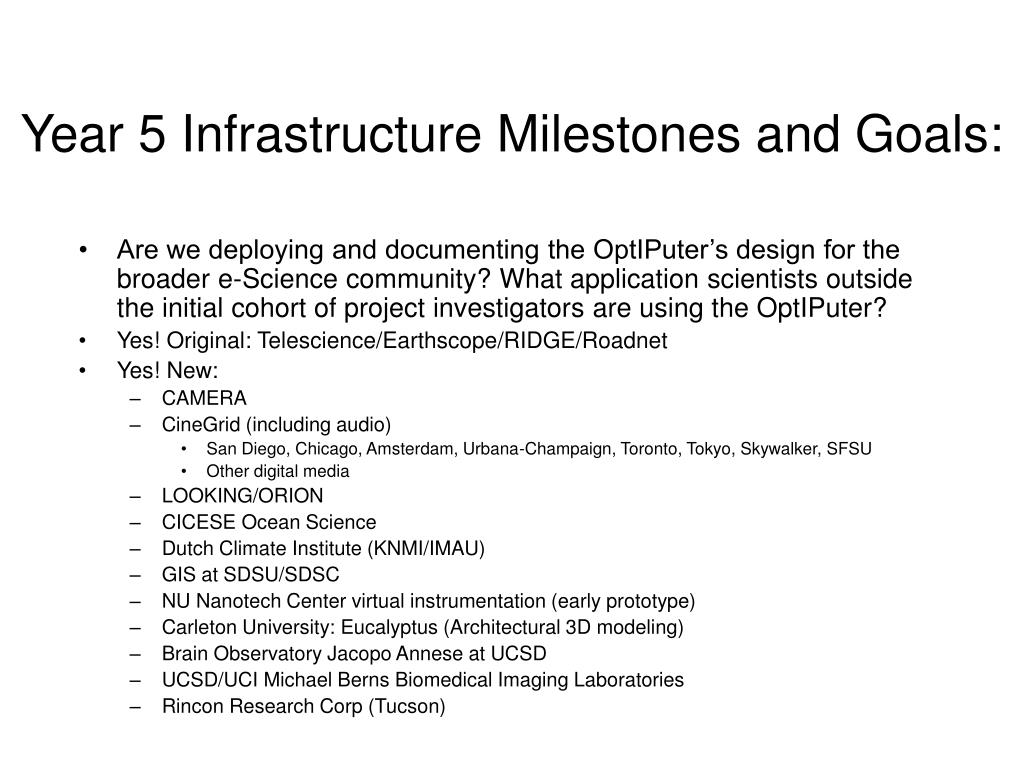Select the line listing San Diego, Chicago, Amsterdam
Viewport: 1024px width, 768px height.
pyautogui.click(x=539, y=449)
